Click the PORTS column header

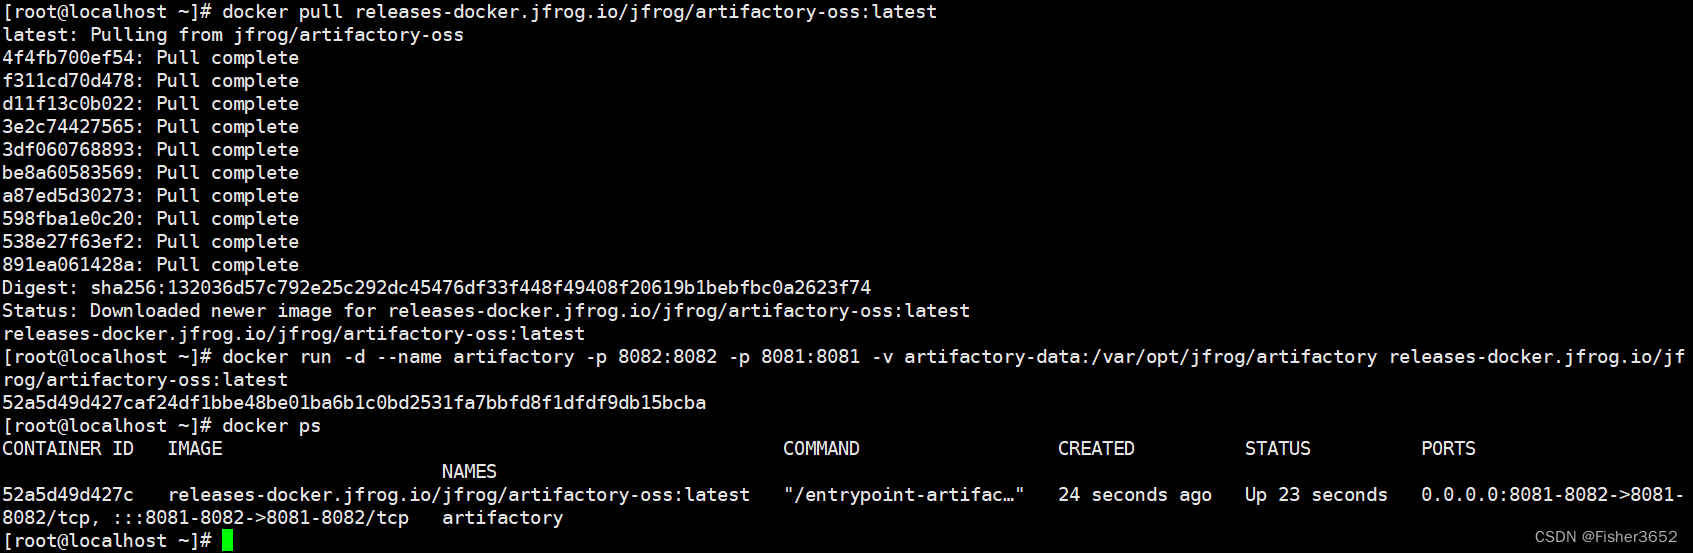1448,449
